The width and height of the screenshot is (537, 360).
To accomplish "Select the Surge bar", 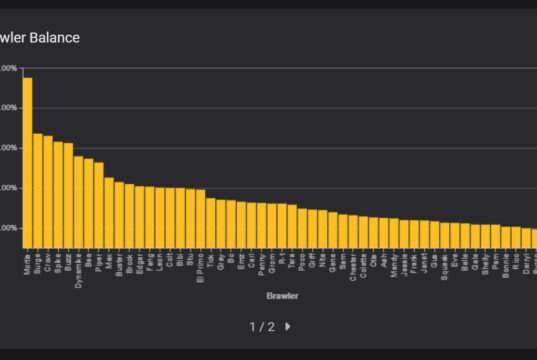I will click(38, 191).
